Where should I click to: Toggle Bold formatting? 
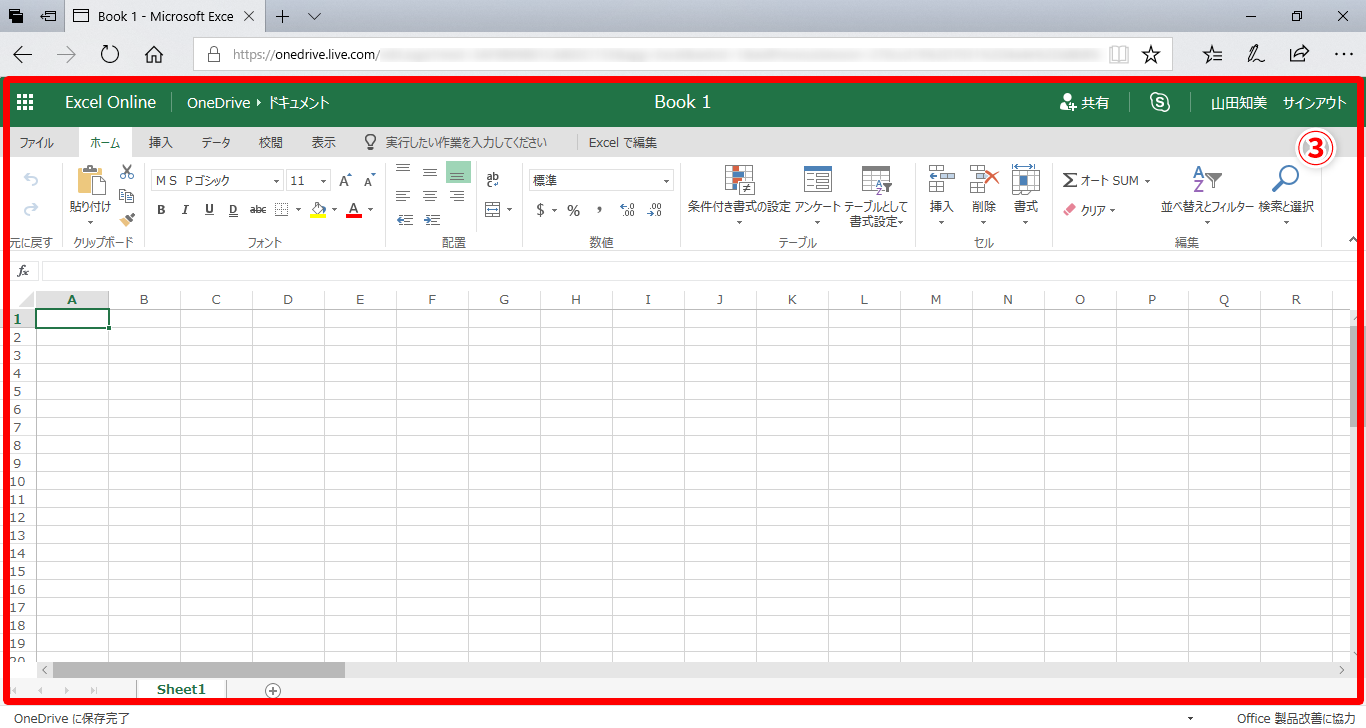(161, 210)
